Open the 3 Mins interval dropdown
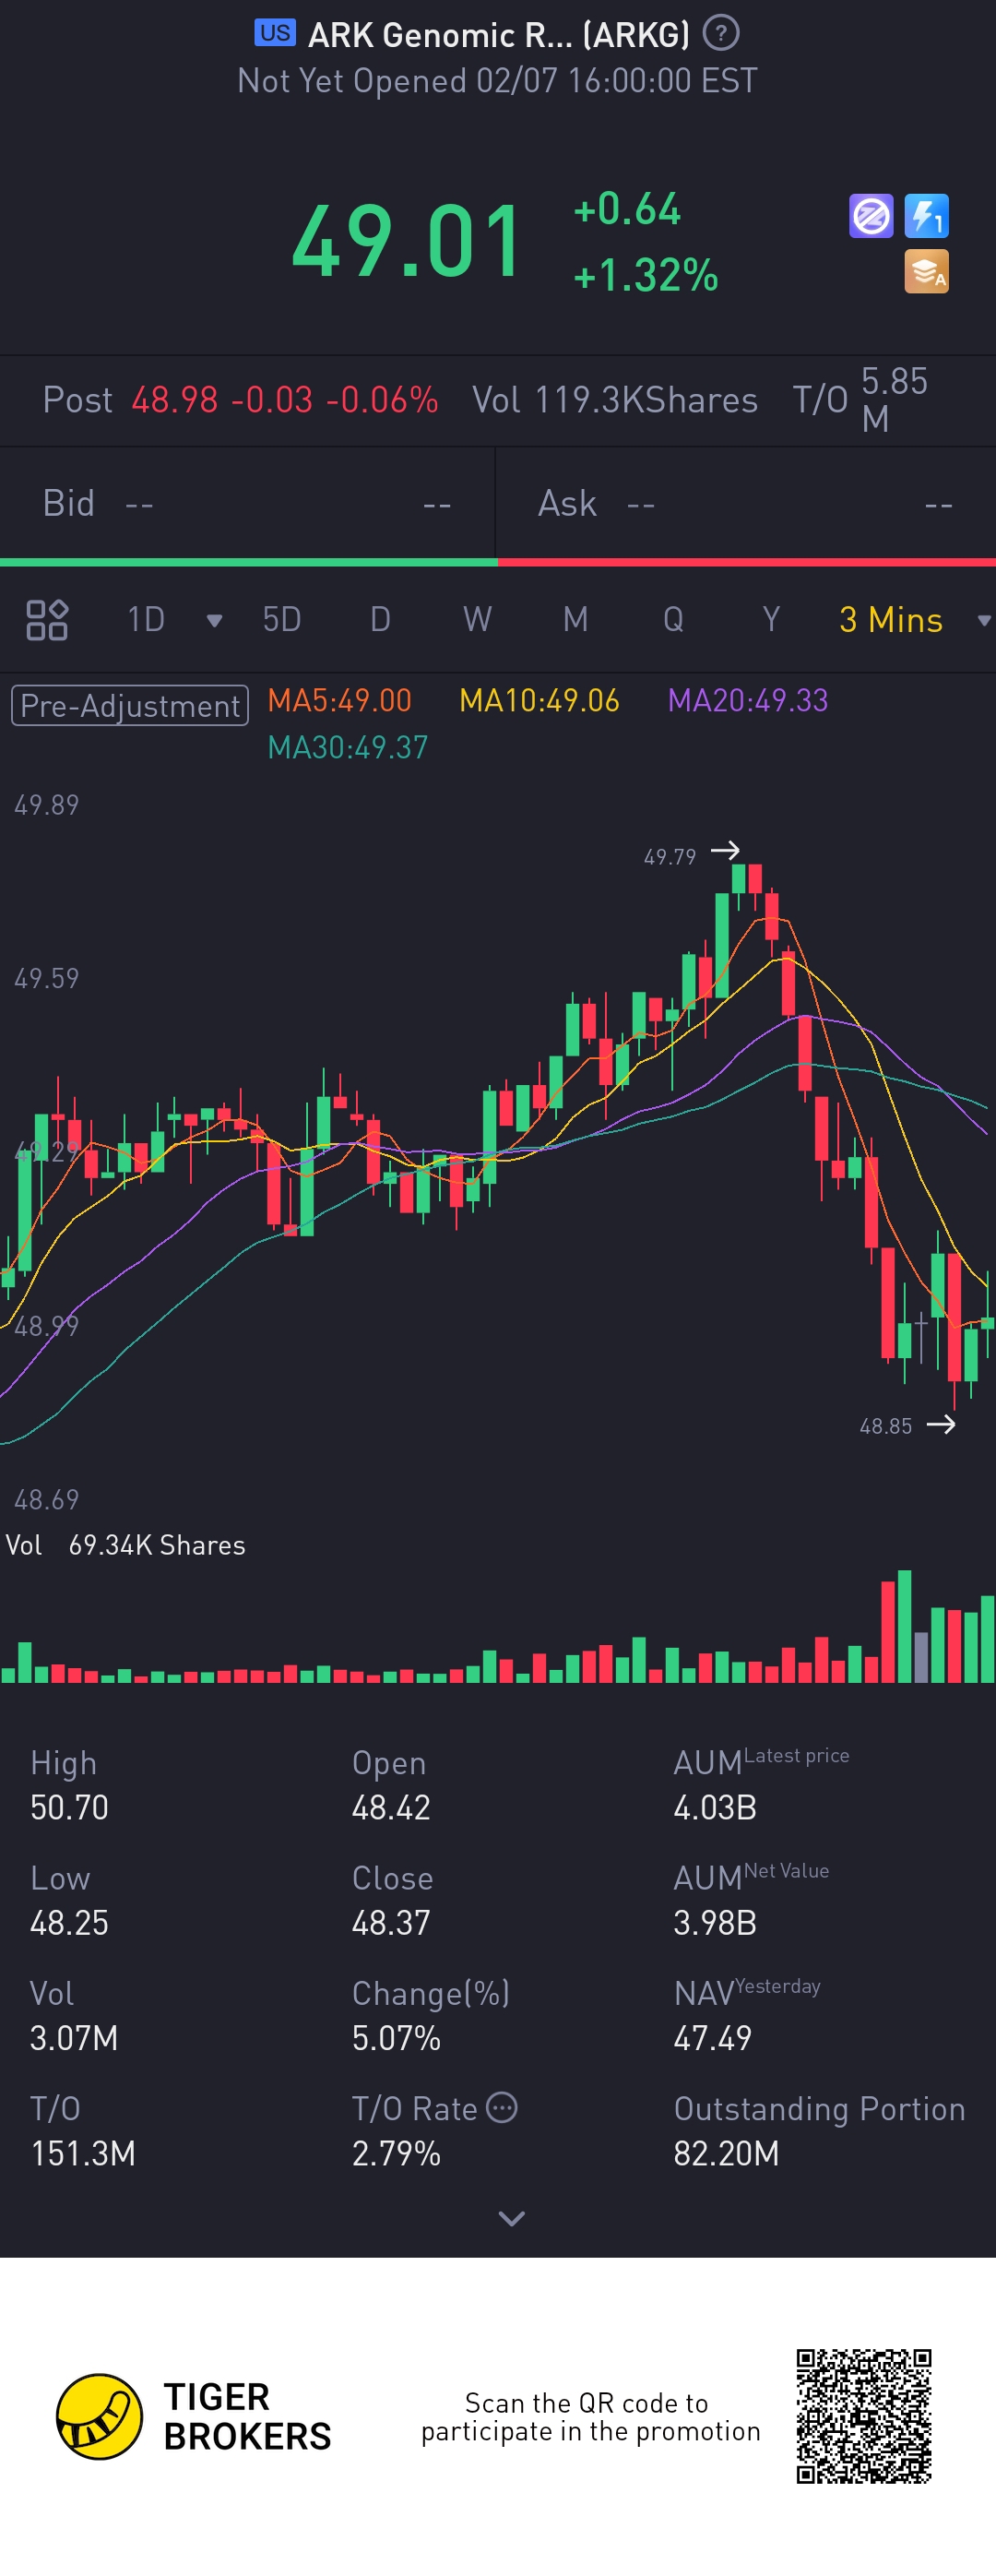The image size is (996, 2576). [983, 621]
